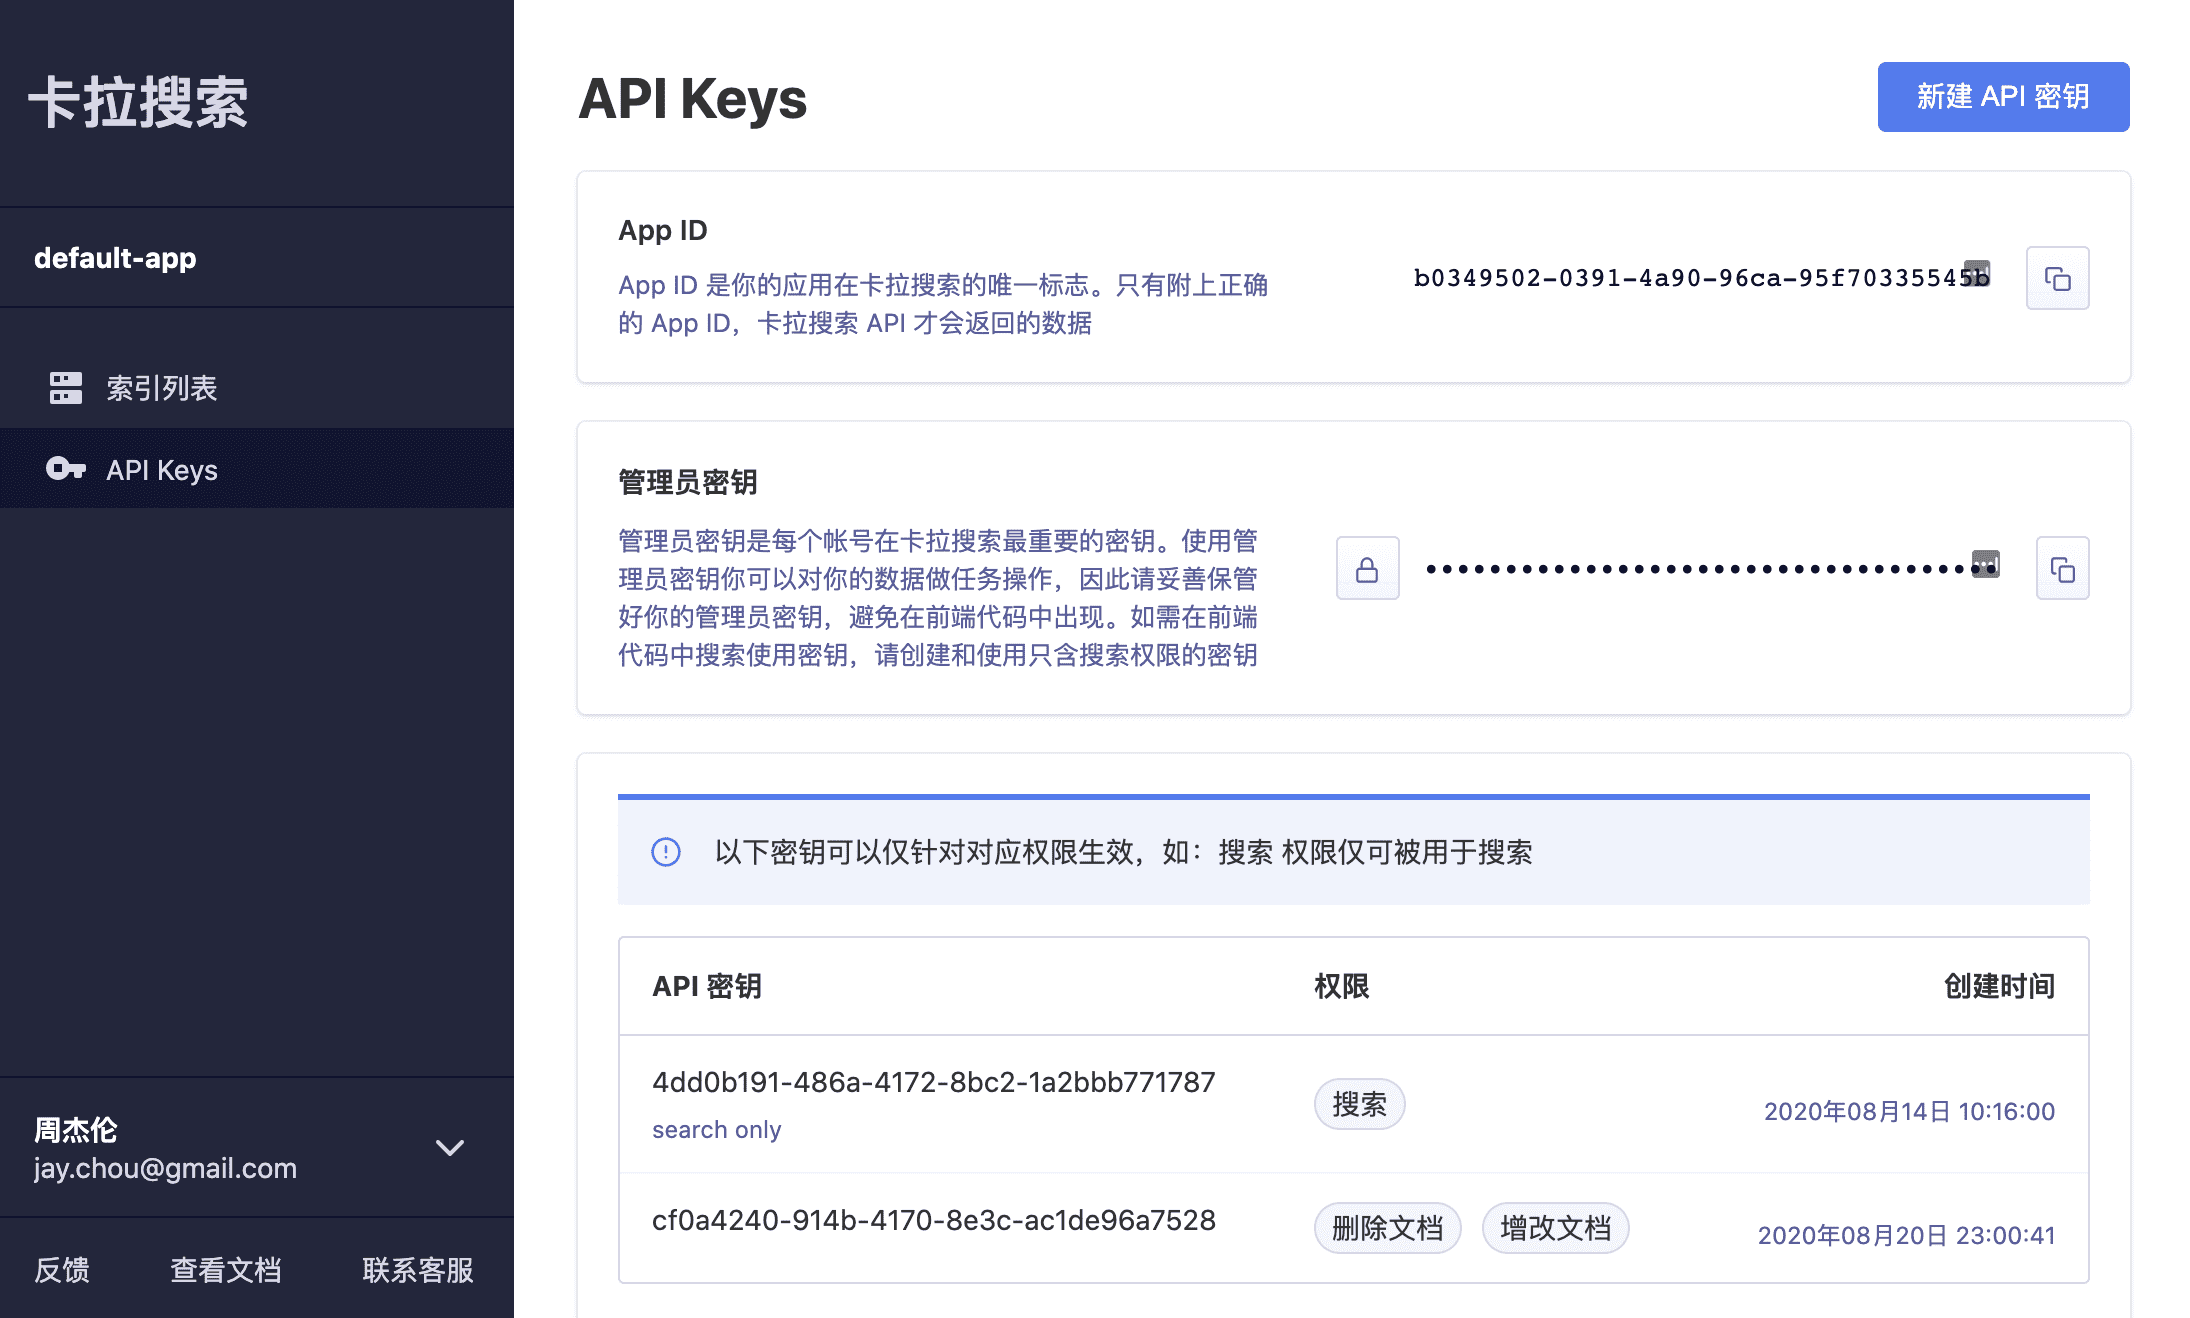The image size is (2190, 1318).
Task: Expand the user account chevron menu
Action: (x=450, y=1148)
